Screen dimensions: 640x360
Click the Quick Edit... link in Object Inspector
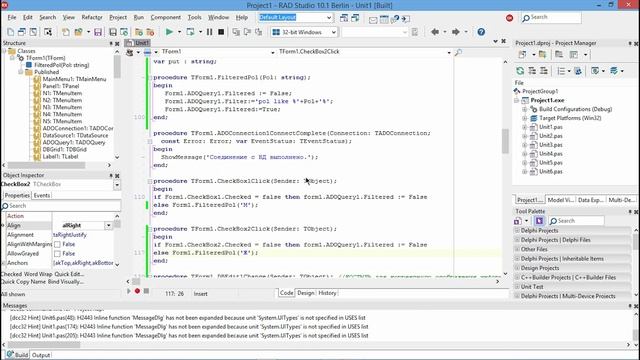(x=69, y=274)
